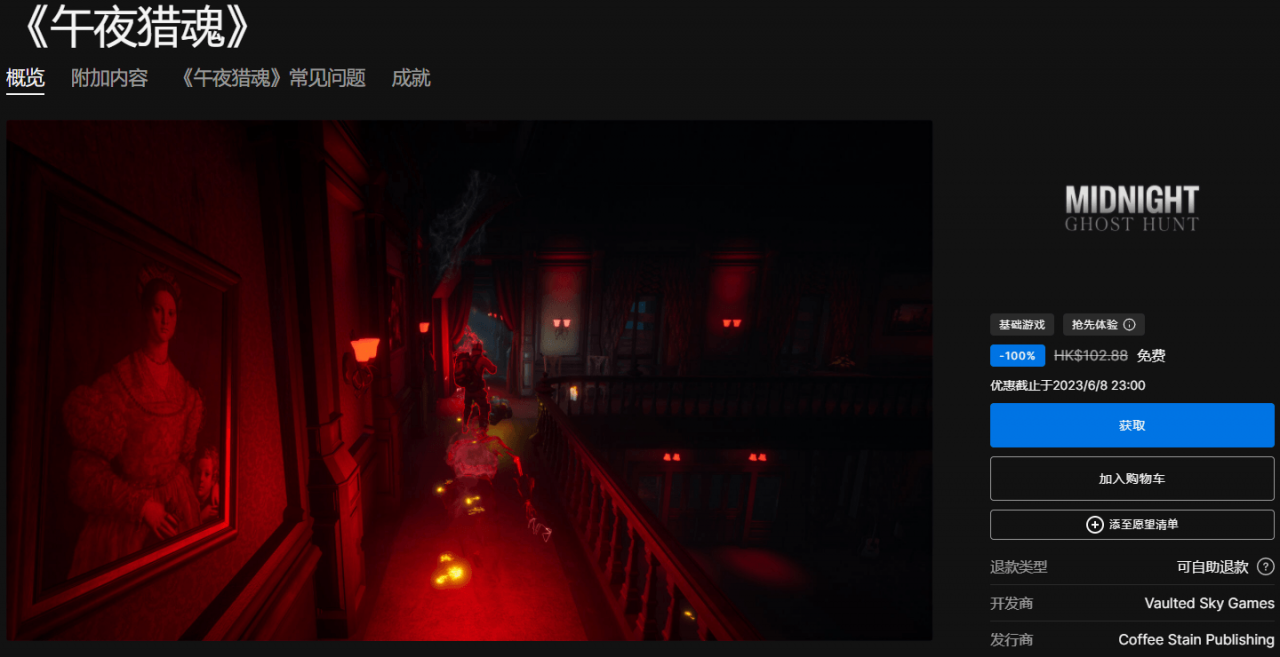Click the 可自助退款 refund text
Image resolution: width=1280 pixels, height=657 pixels.
(x=1212, y=567)
